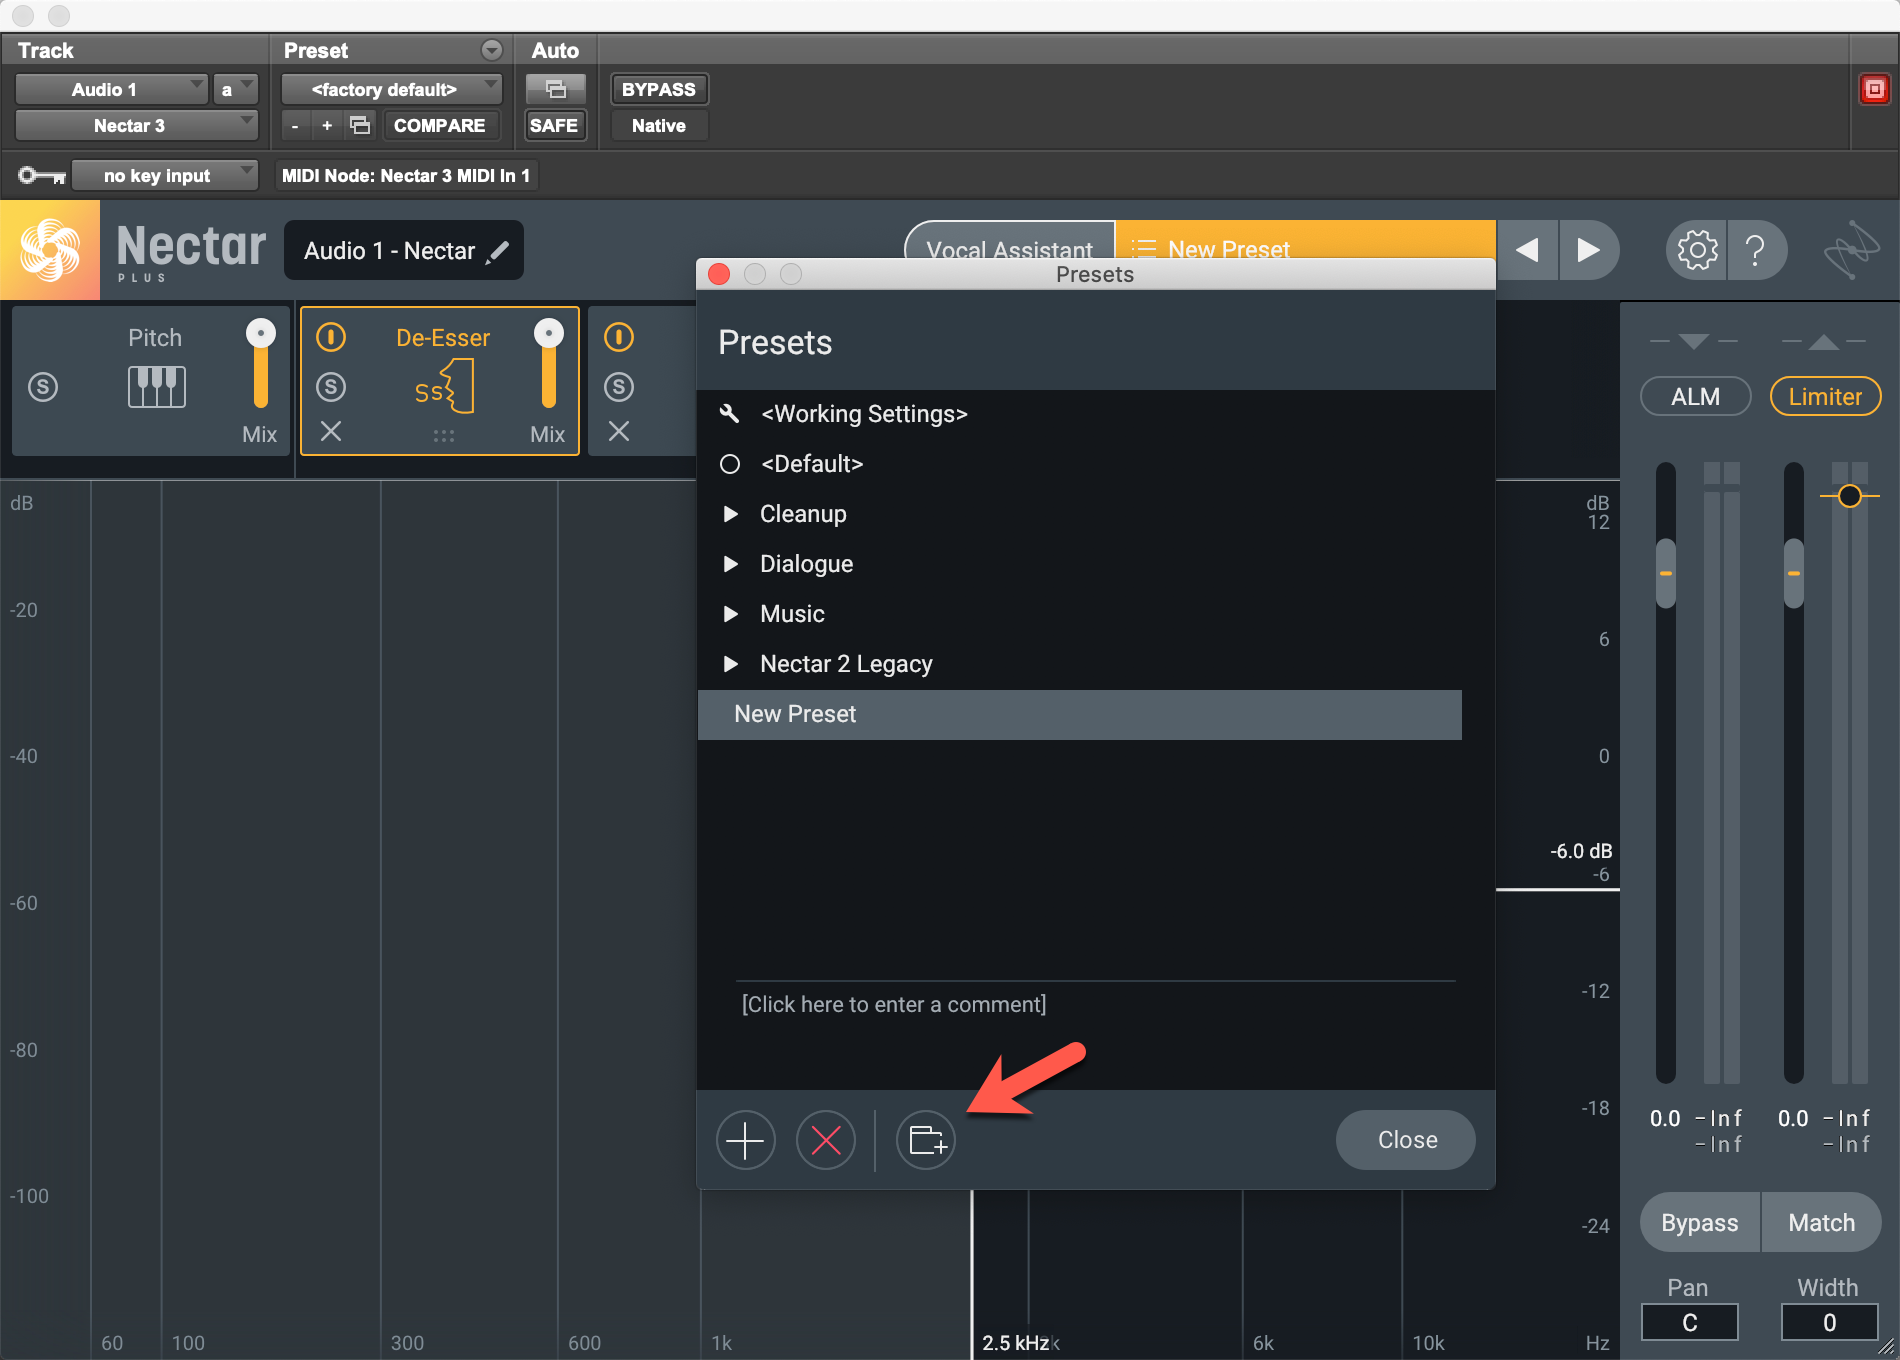Click the input gain down triangle
The height and width of the screenshot is (1360, 1900).
point(1694,341)
